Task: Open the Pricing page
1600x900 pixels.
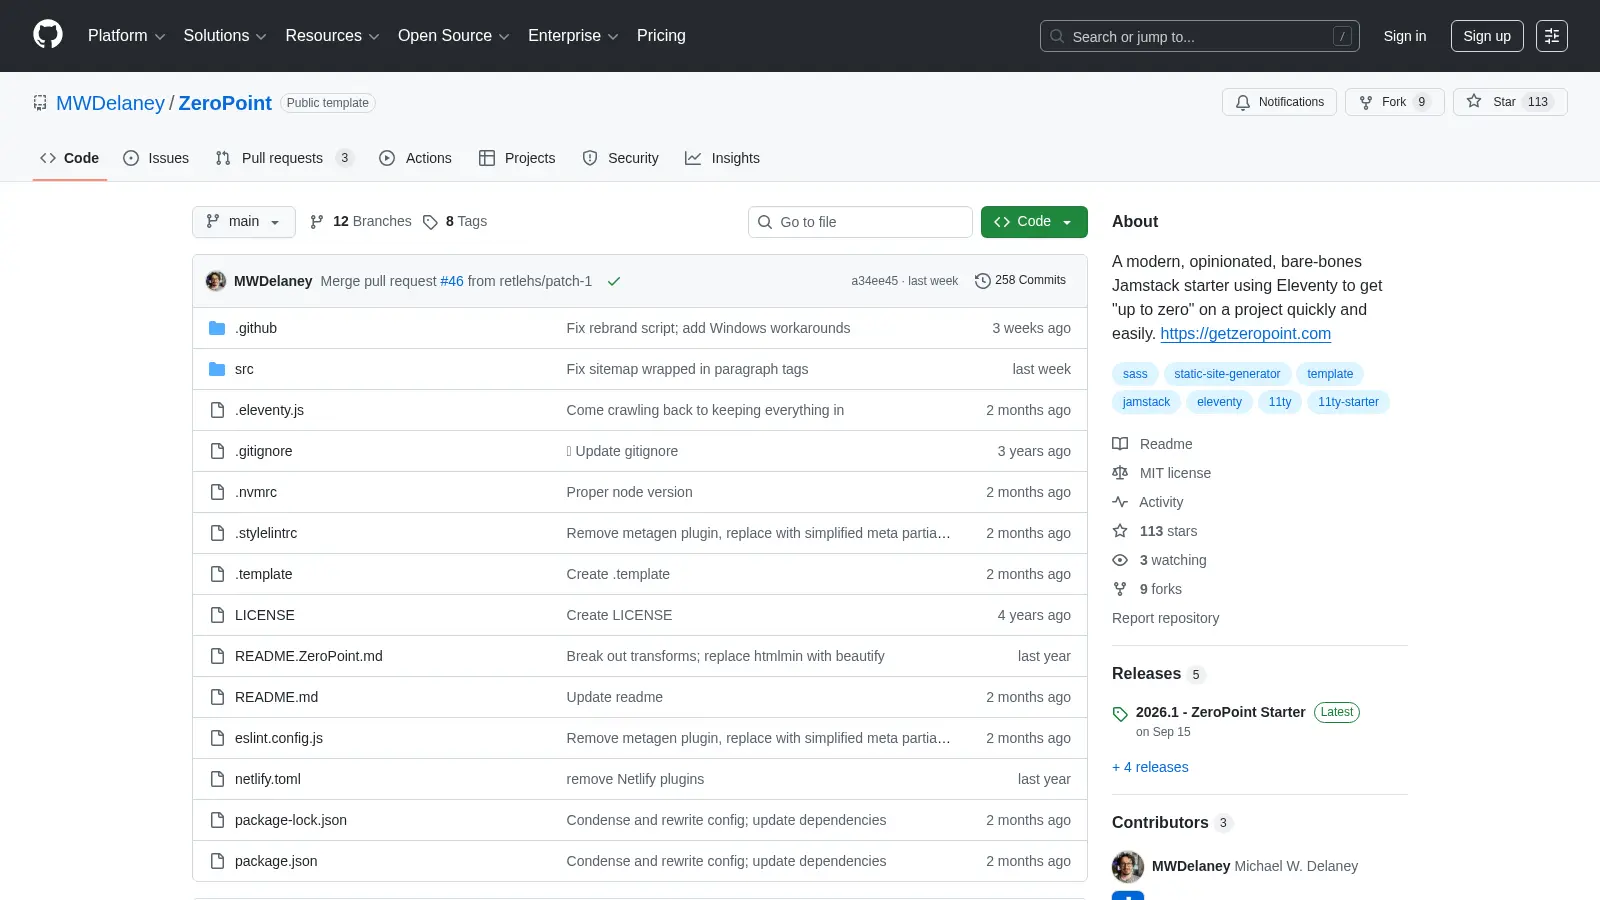Action: coord(661,36)
